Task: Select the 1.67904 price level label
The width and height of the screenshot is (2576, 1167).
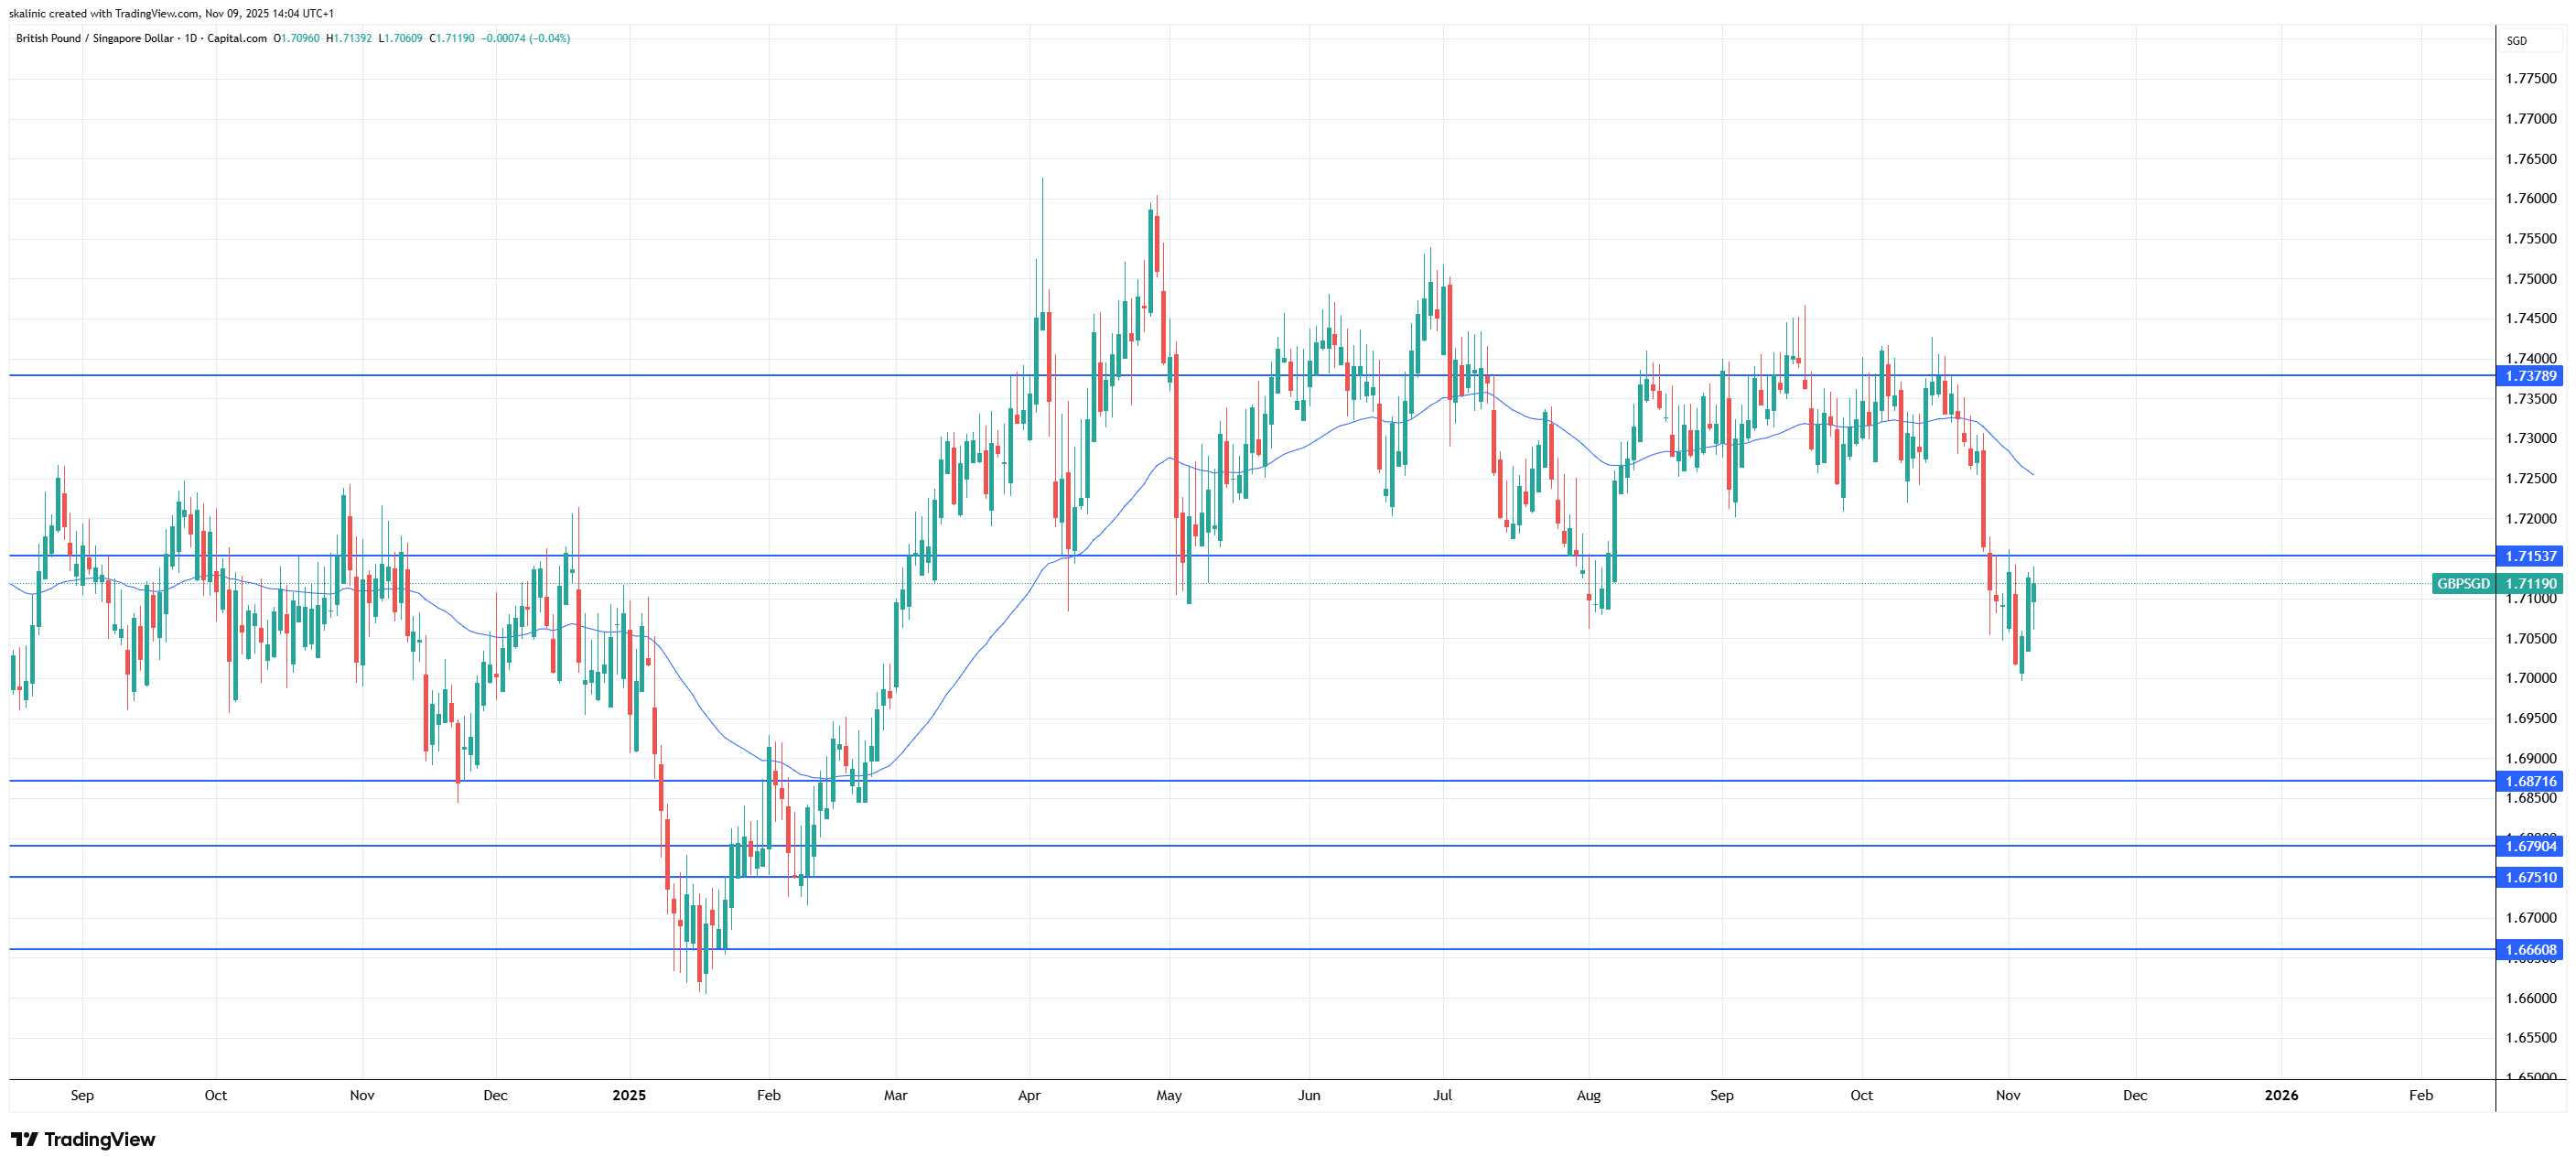Action: 2530,847
